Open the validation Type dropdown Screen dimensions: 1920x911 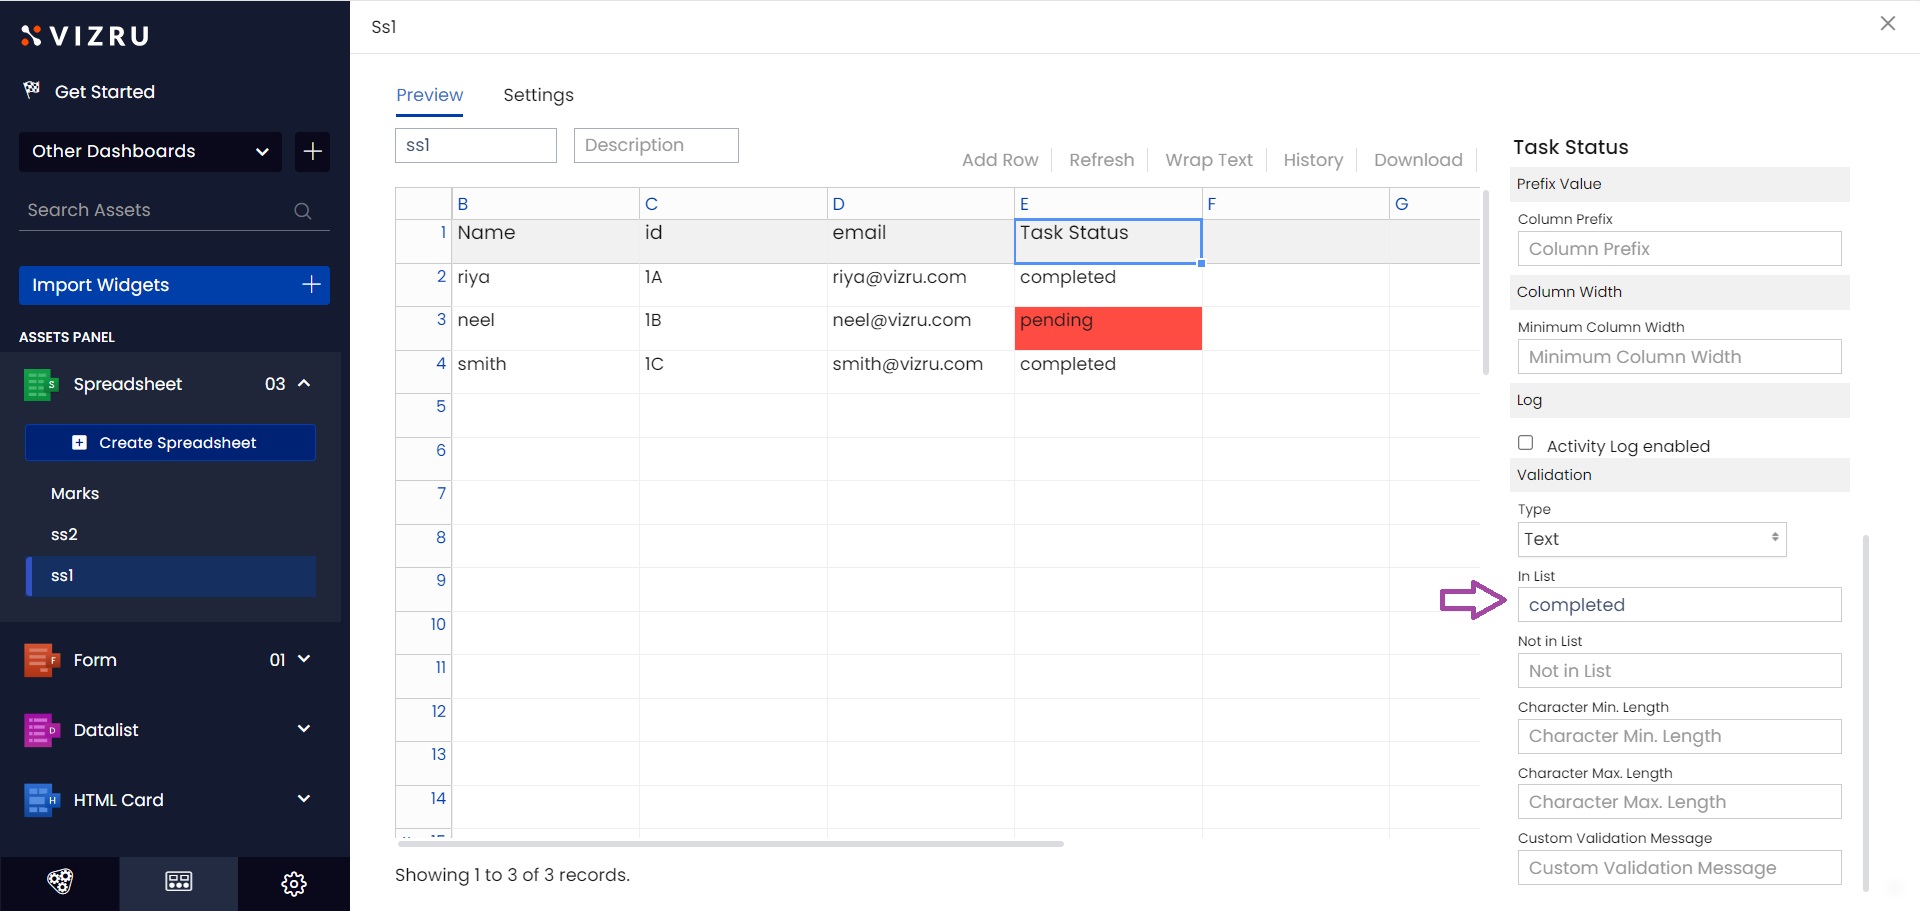[1651, 539]
